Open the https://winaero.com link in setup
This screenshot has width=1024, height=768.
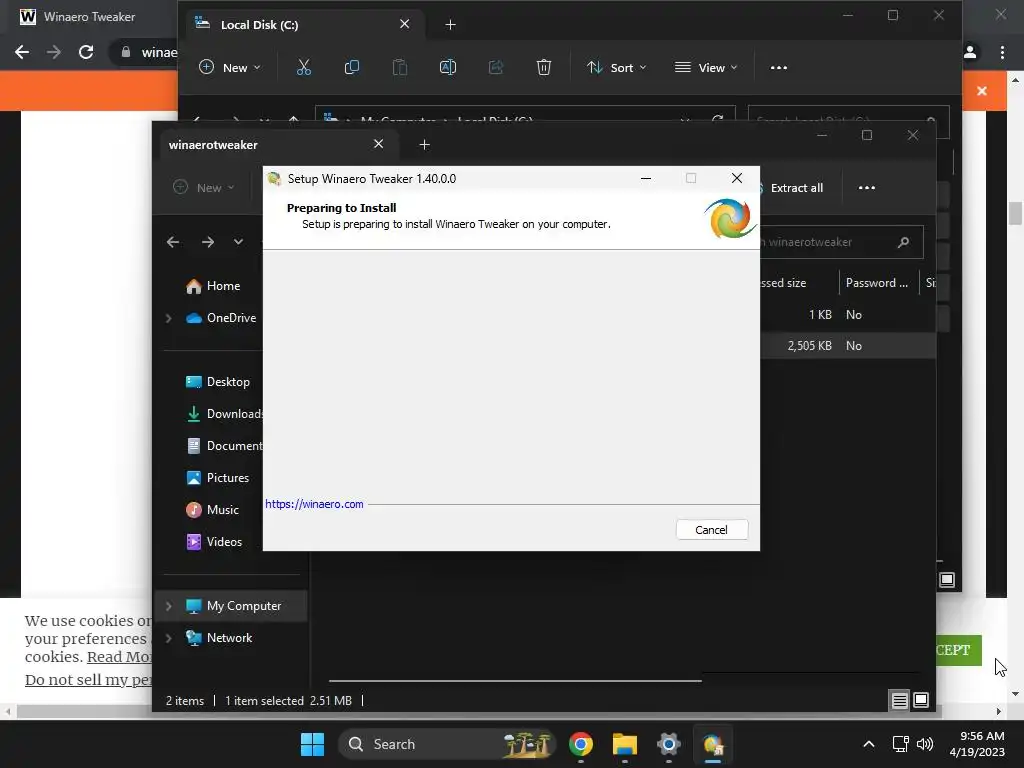(314, 504)
